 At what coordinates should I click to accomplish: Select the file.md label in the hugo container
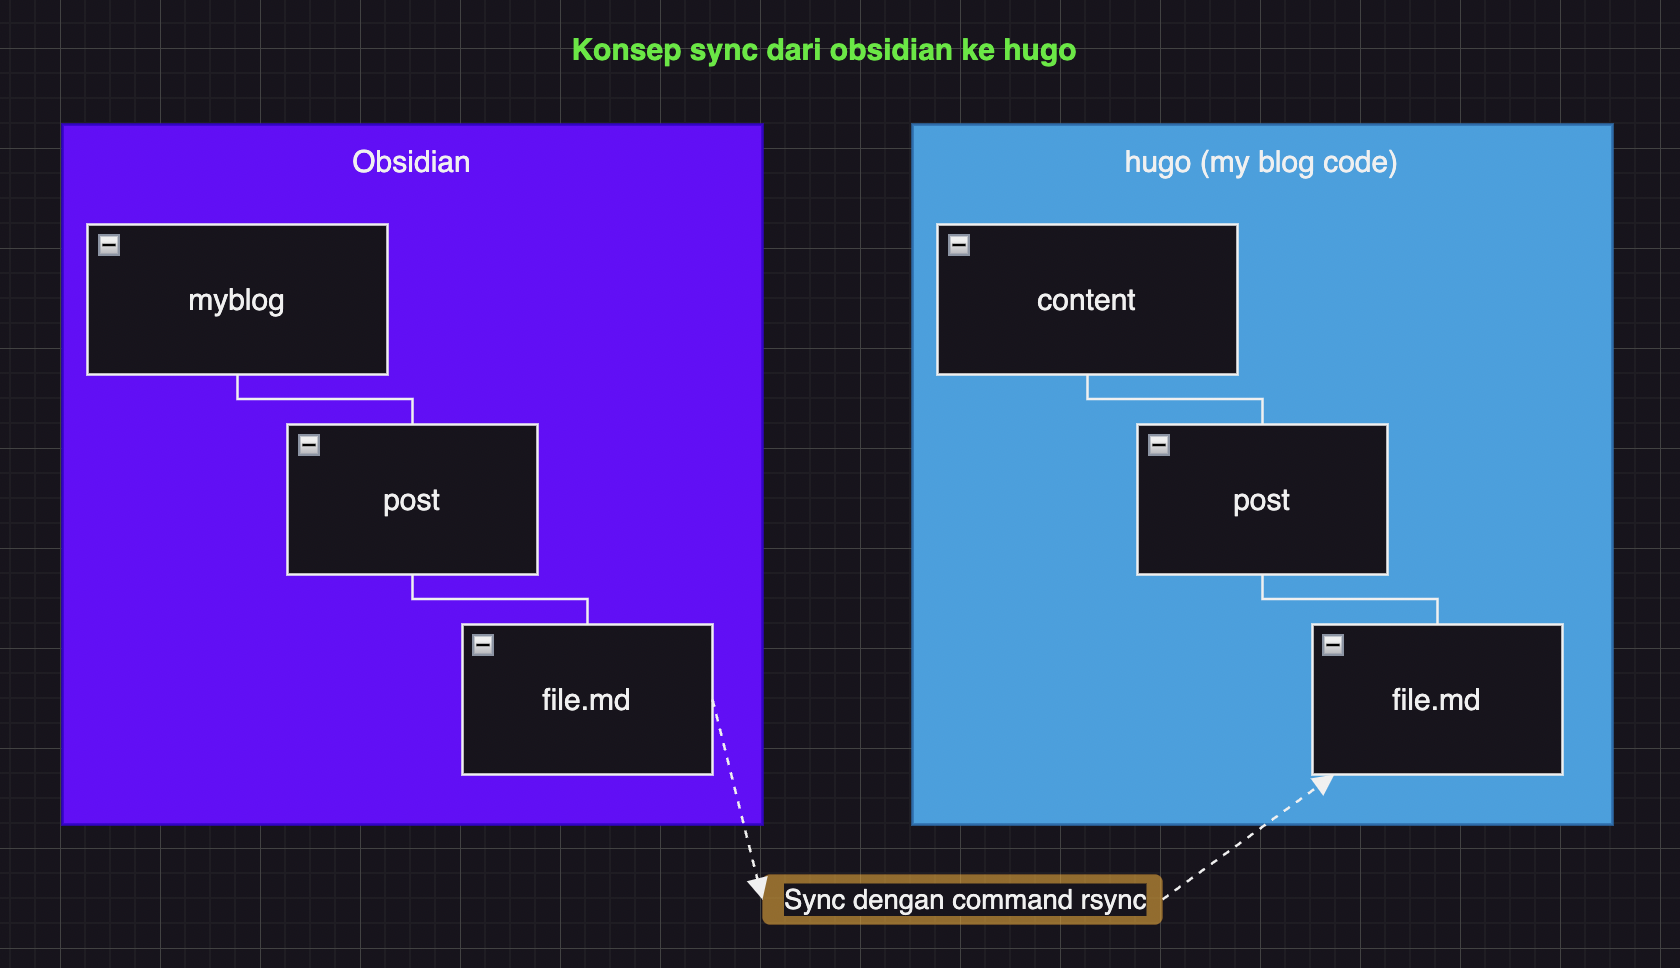pyautogui.click(x=1436, y=700)
